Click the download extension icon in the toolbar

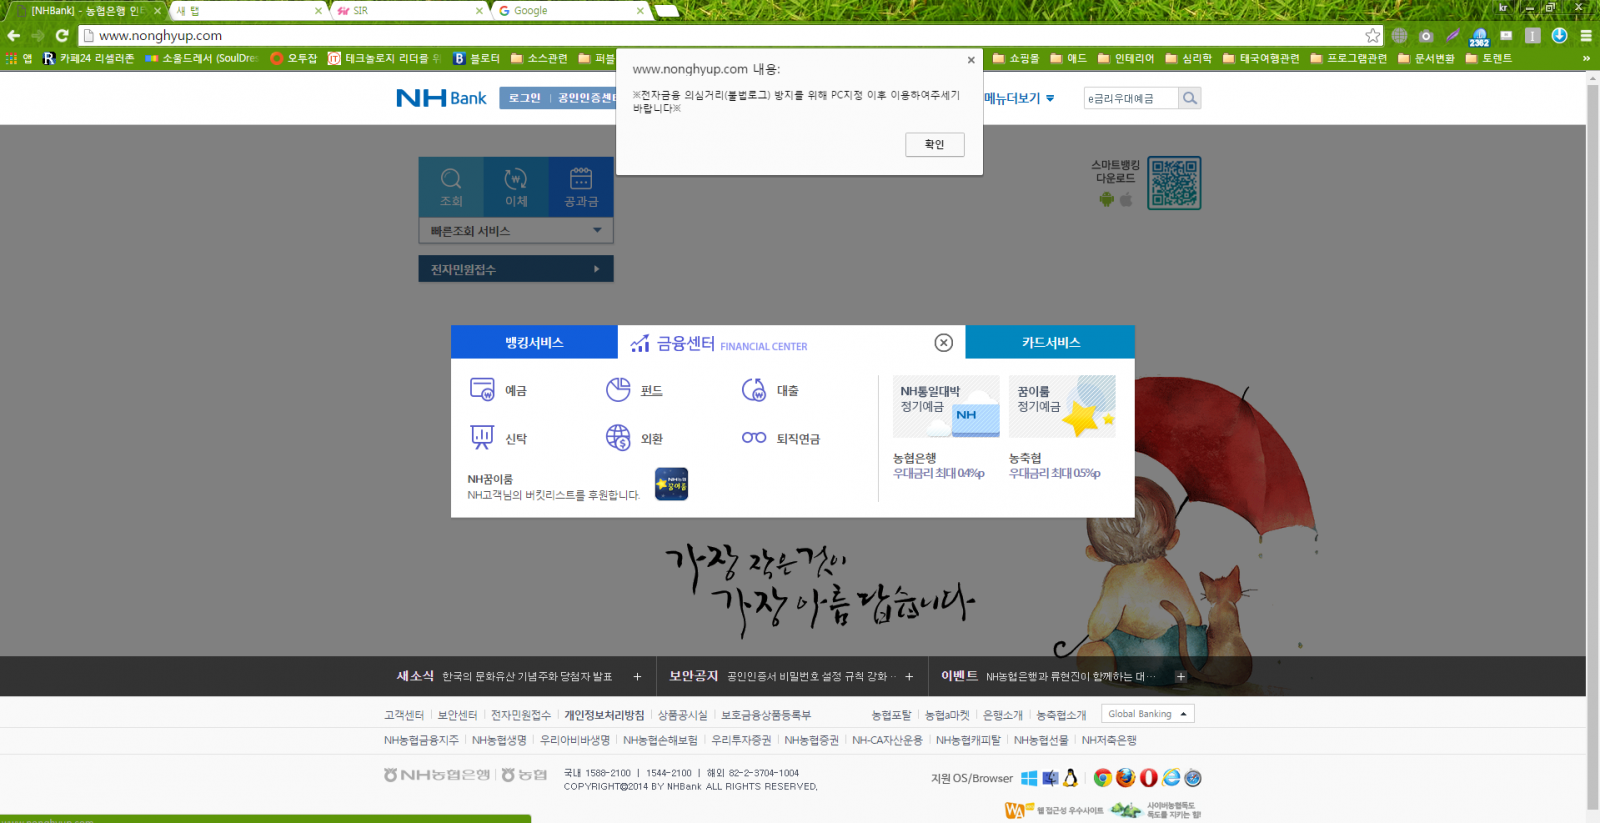pyautogui.click(x=1559, y=35)
